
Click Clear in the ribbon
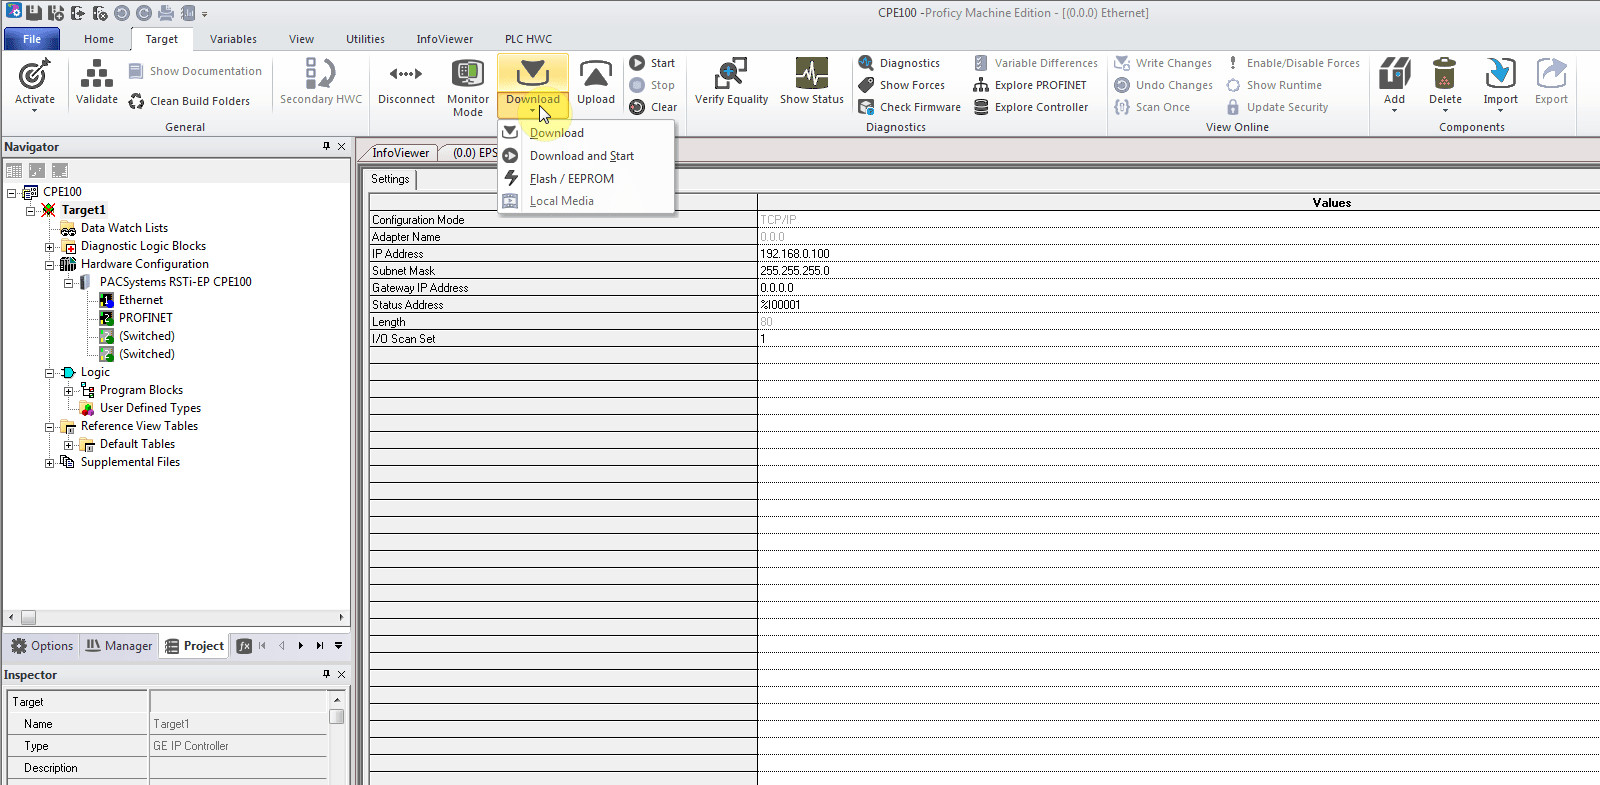click(x=653, y=107)
